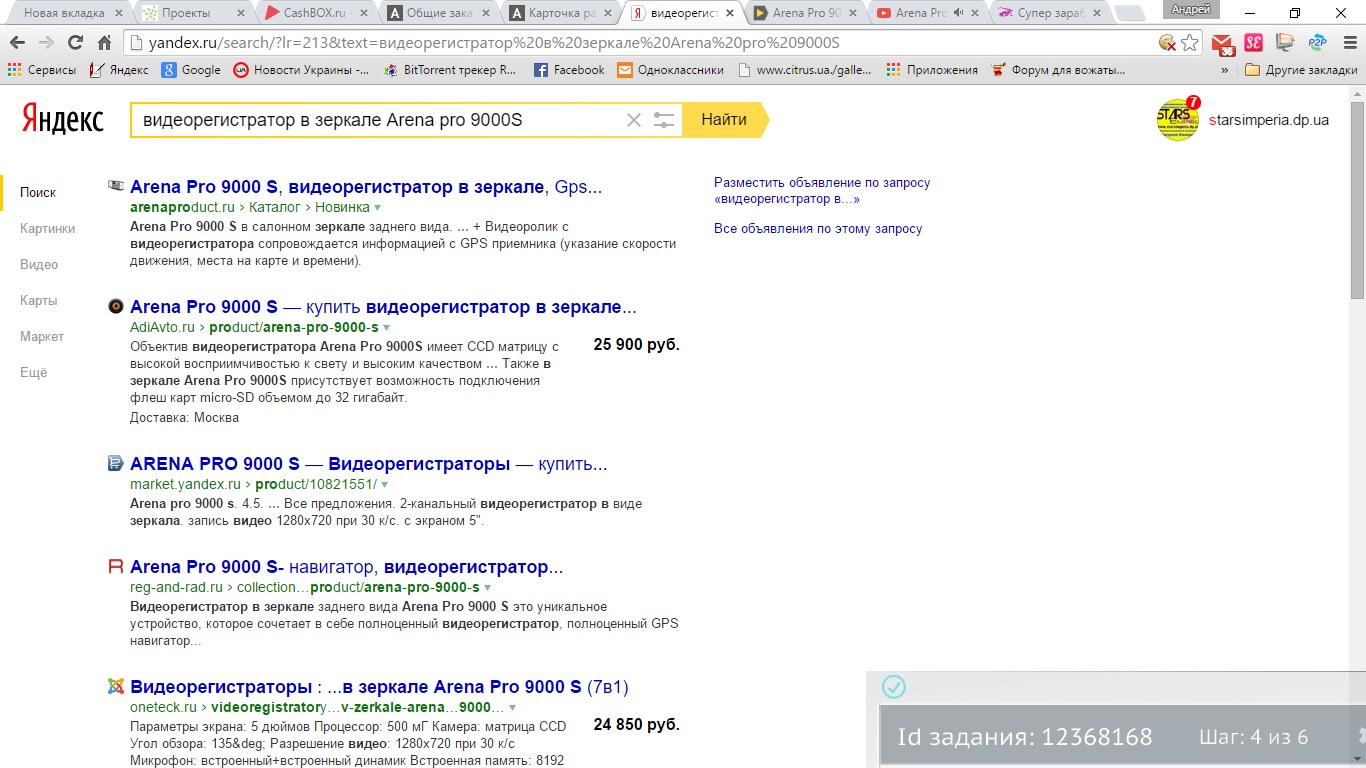The width and height of the screenshot is (1366, 768).
Task: Open dropdown arrow next to reg-and-rad.ru URL
Action: click(x=487, y=588)
